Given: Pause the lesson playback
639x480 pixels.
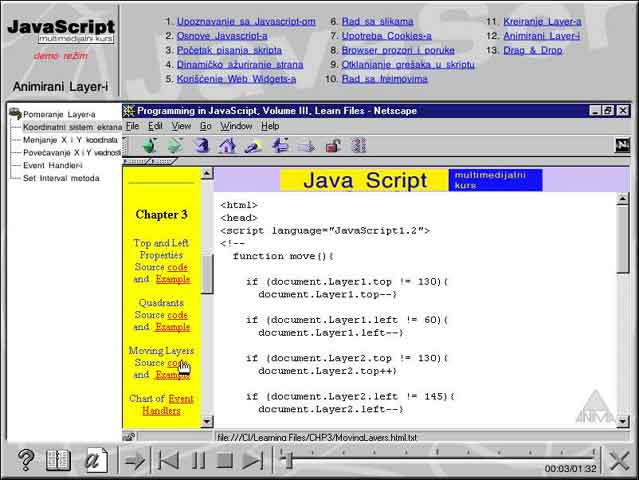Looking at the screenshot, I should (x=198, y=461).
